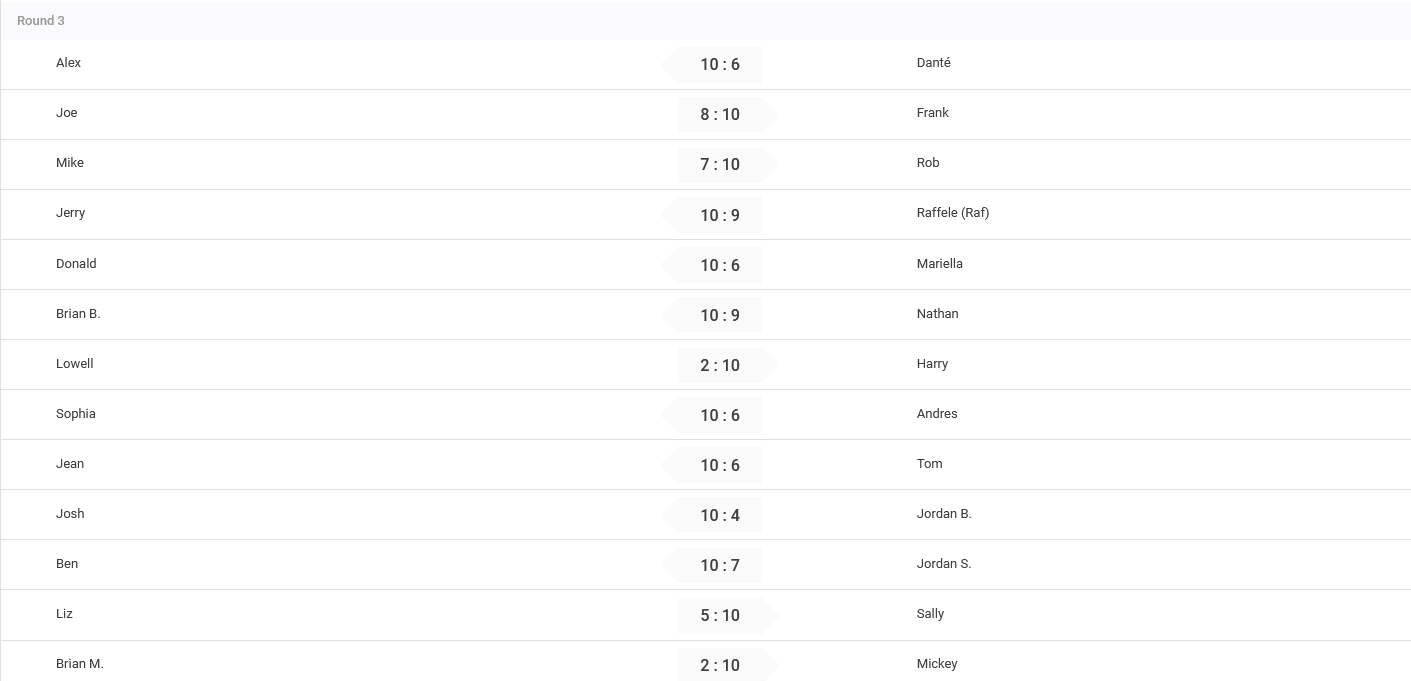Select player name Jean
The image size is (1411, 681).
coord(70,464)
